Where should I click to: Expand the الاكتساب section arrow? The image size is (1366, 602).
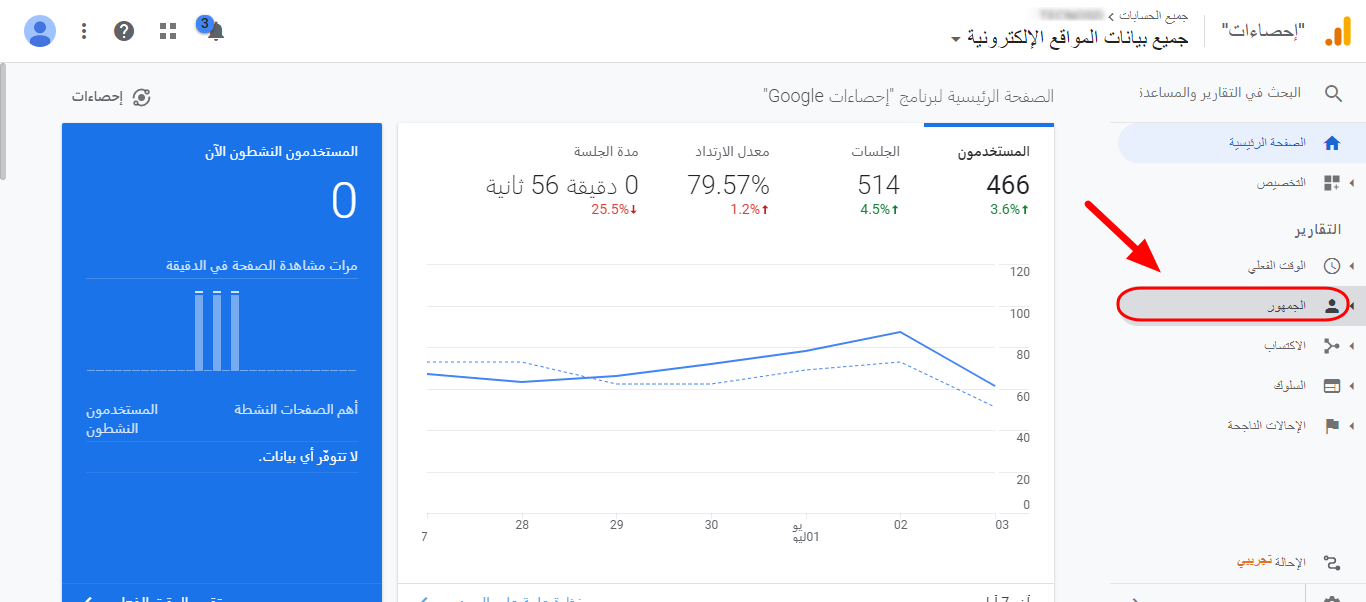click(1352, 346)
